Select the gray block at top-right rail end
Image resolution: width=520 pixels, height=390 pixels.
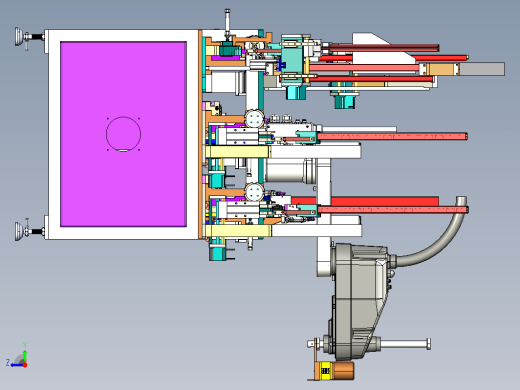point(482,69)
